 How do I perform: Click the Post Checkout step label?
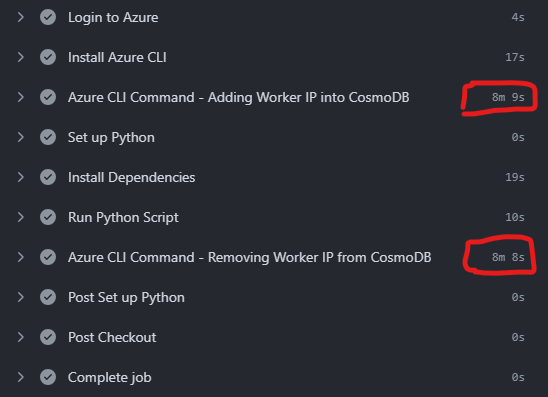click(x=112, y=338)
